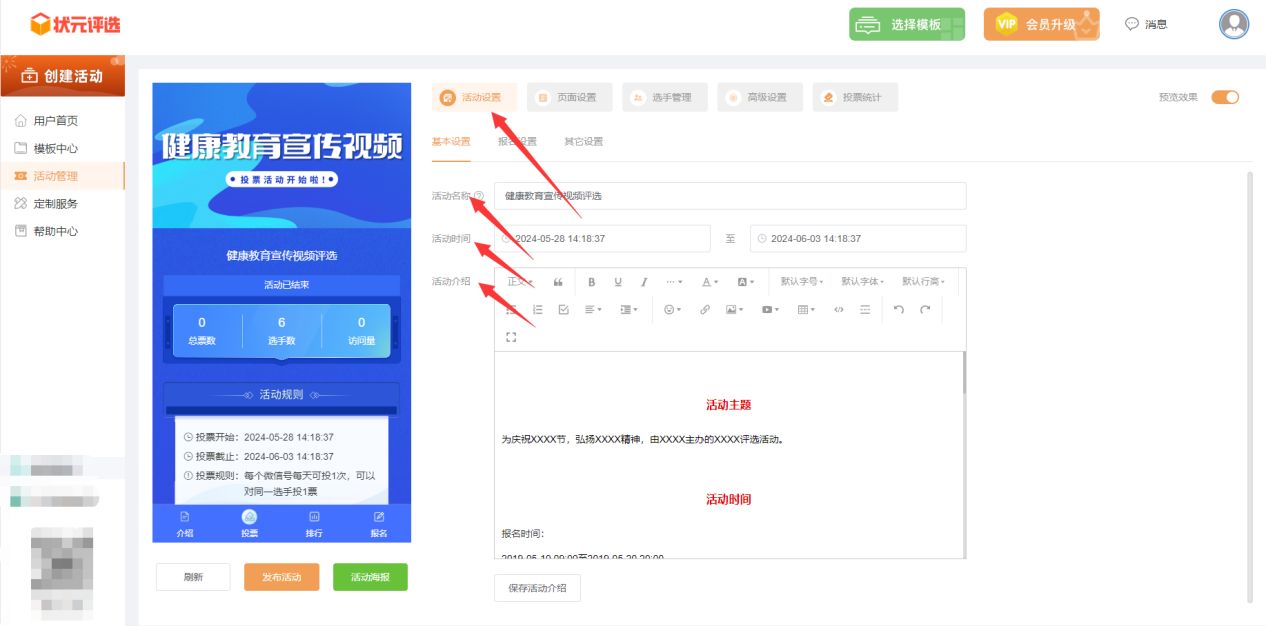Enter fullscreen editing mode
Viewport: 1266px width, 626px height.
(x=511, y=338)
